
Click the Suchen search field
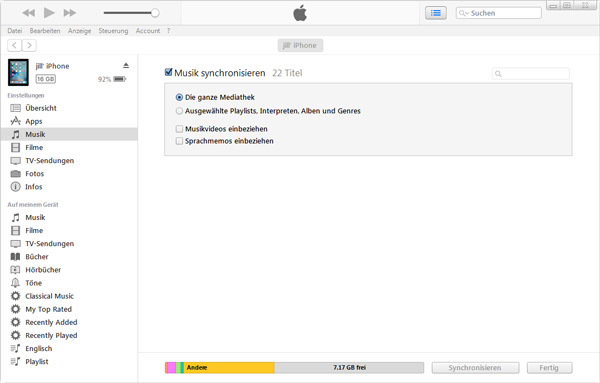click(x=499, y=13)
